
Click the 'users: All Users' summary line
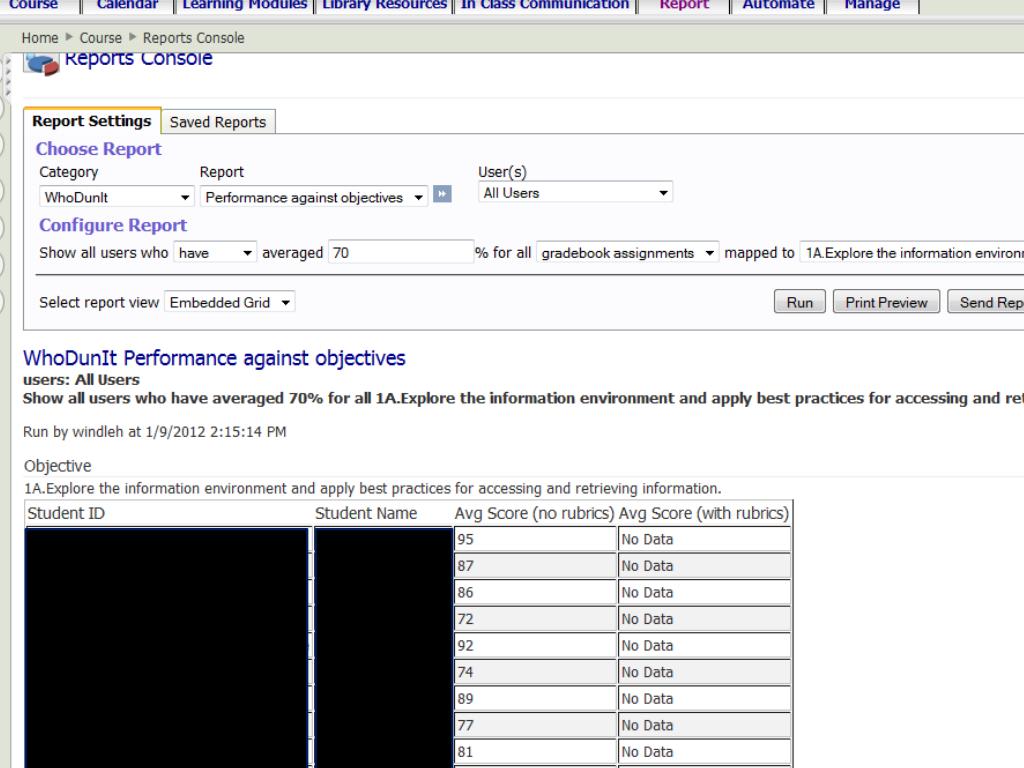coord(81,379)
